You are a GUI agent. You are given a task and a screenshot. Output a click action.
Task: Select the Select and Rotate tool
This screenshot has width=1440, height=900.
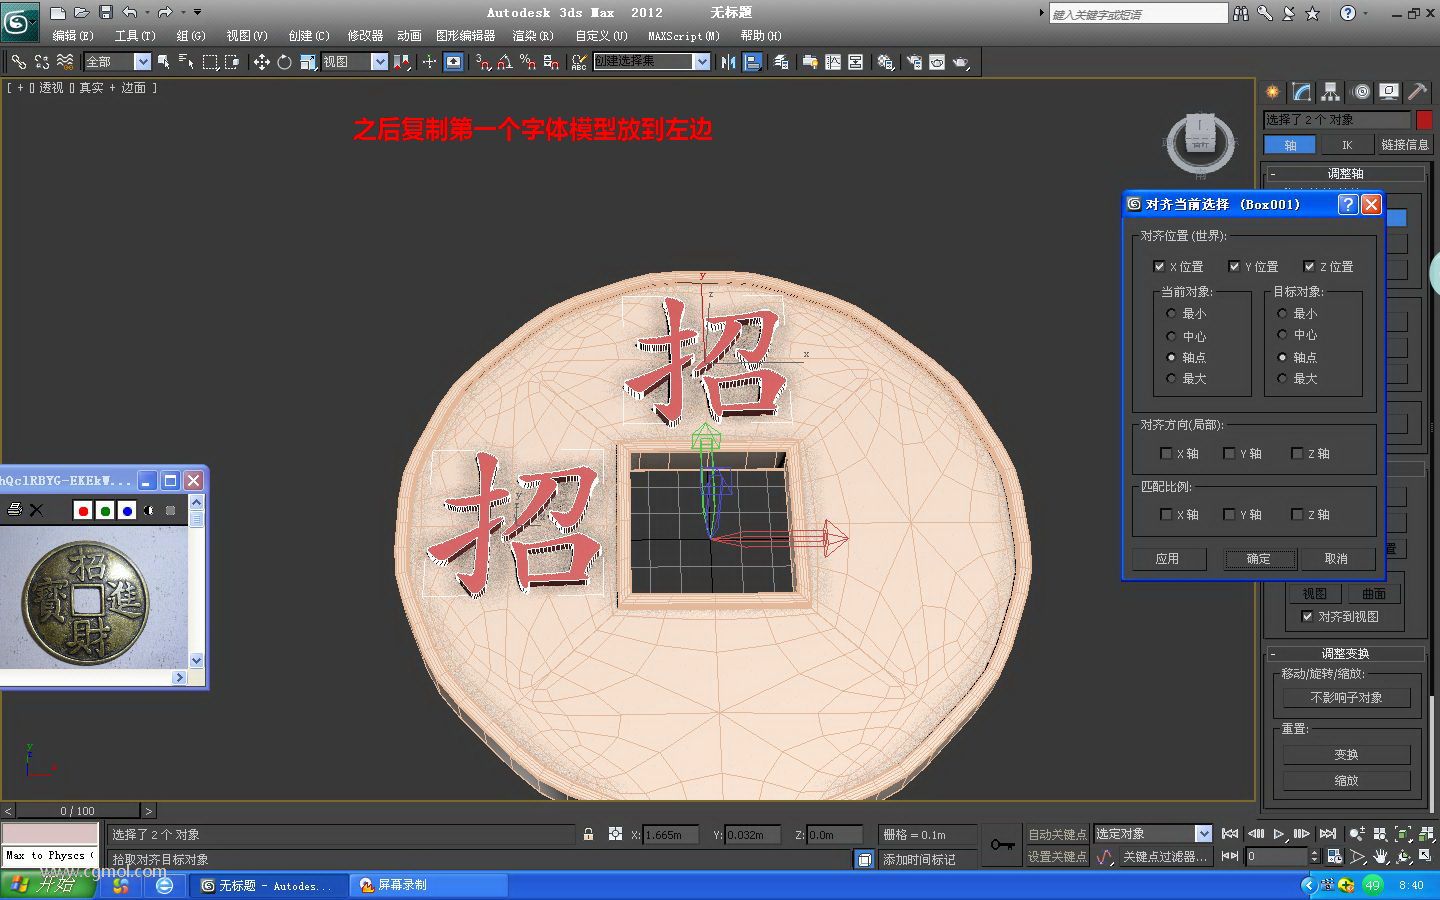click(x=284, y=62)
